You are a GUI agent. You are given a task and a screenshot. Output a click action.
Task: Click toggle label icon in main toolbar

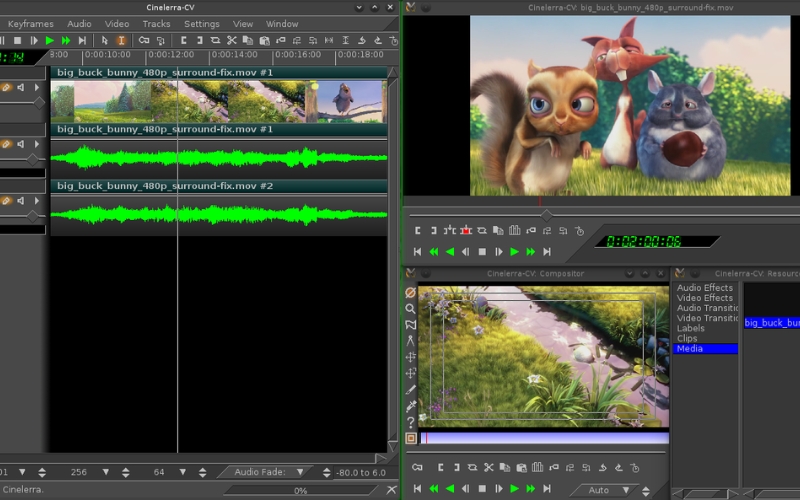click(x=281, y=40)
